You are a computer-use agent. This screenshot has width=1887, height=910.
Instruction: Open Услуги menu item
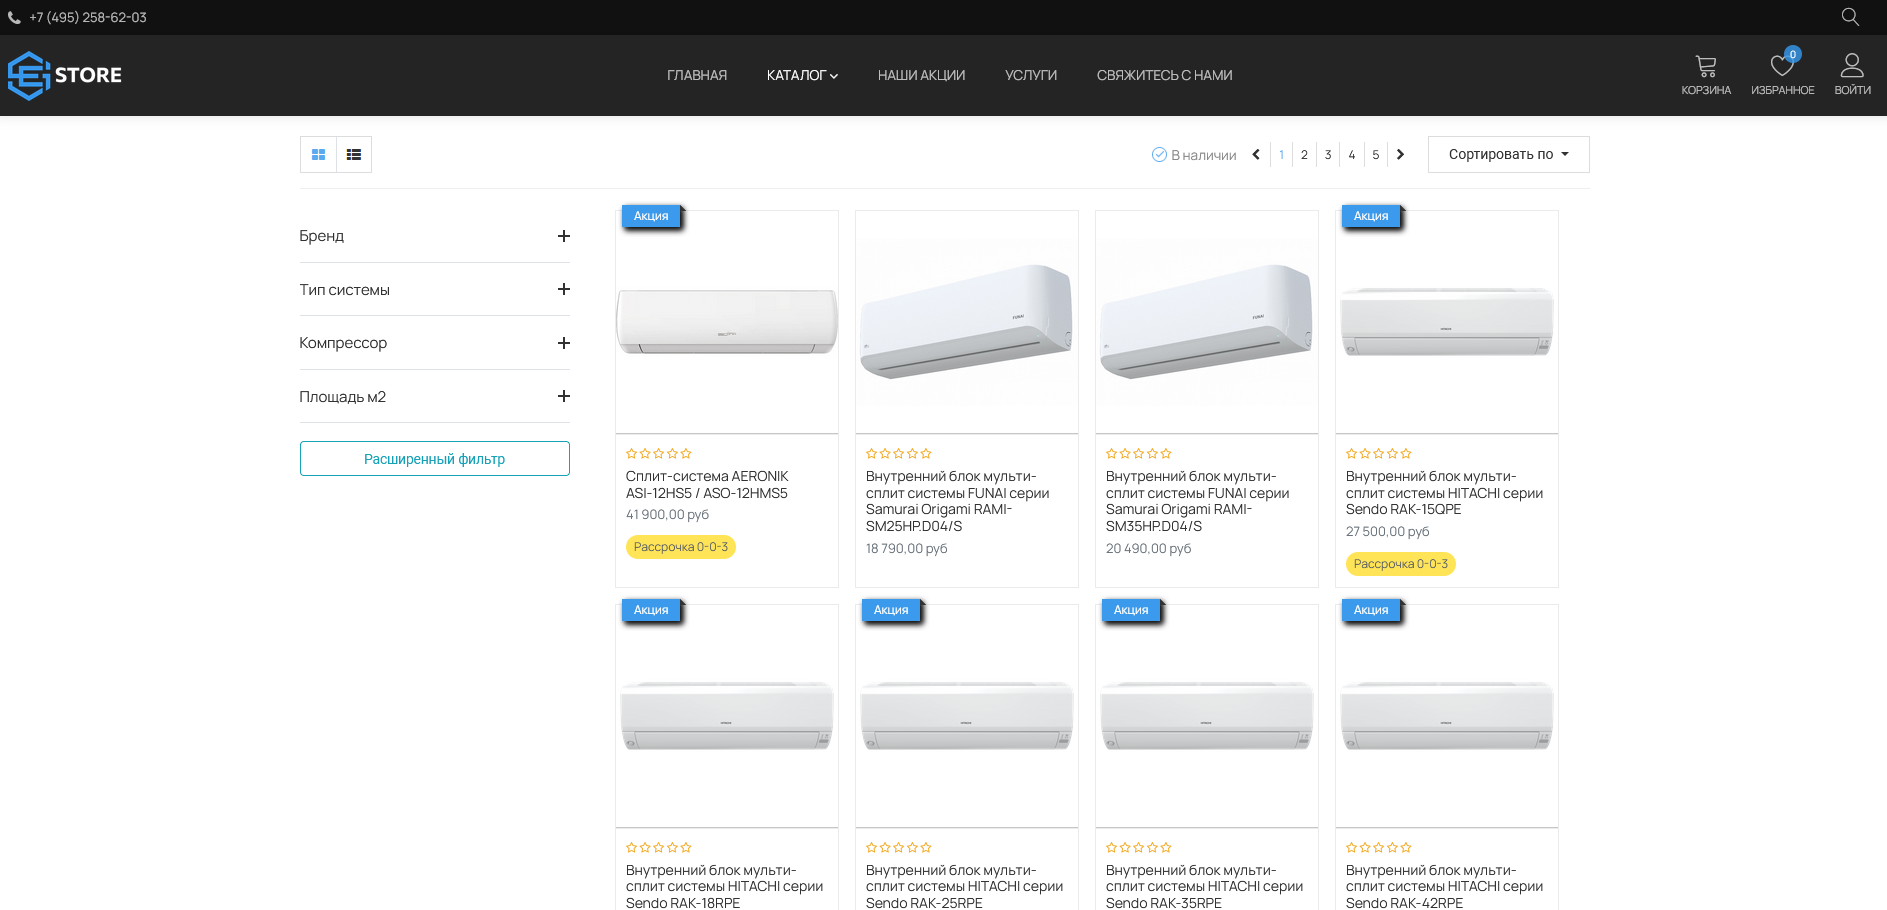pyautogui.click(x=1031, y=75)
